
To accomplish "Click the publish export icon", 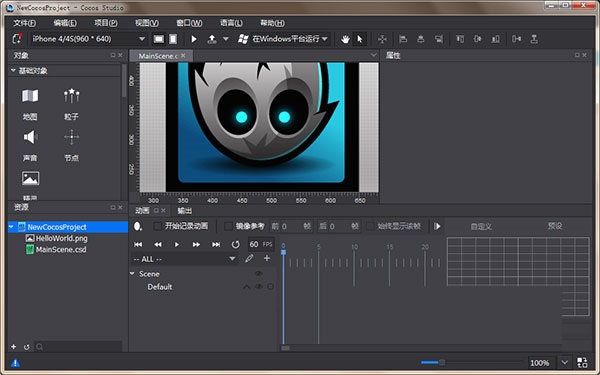I will (x=212, y=39).
